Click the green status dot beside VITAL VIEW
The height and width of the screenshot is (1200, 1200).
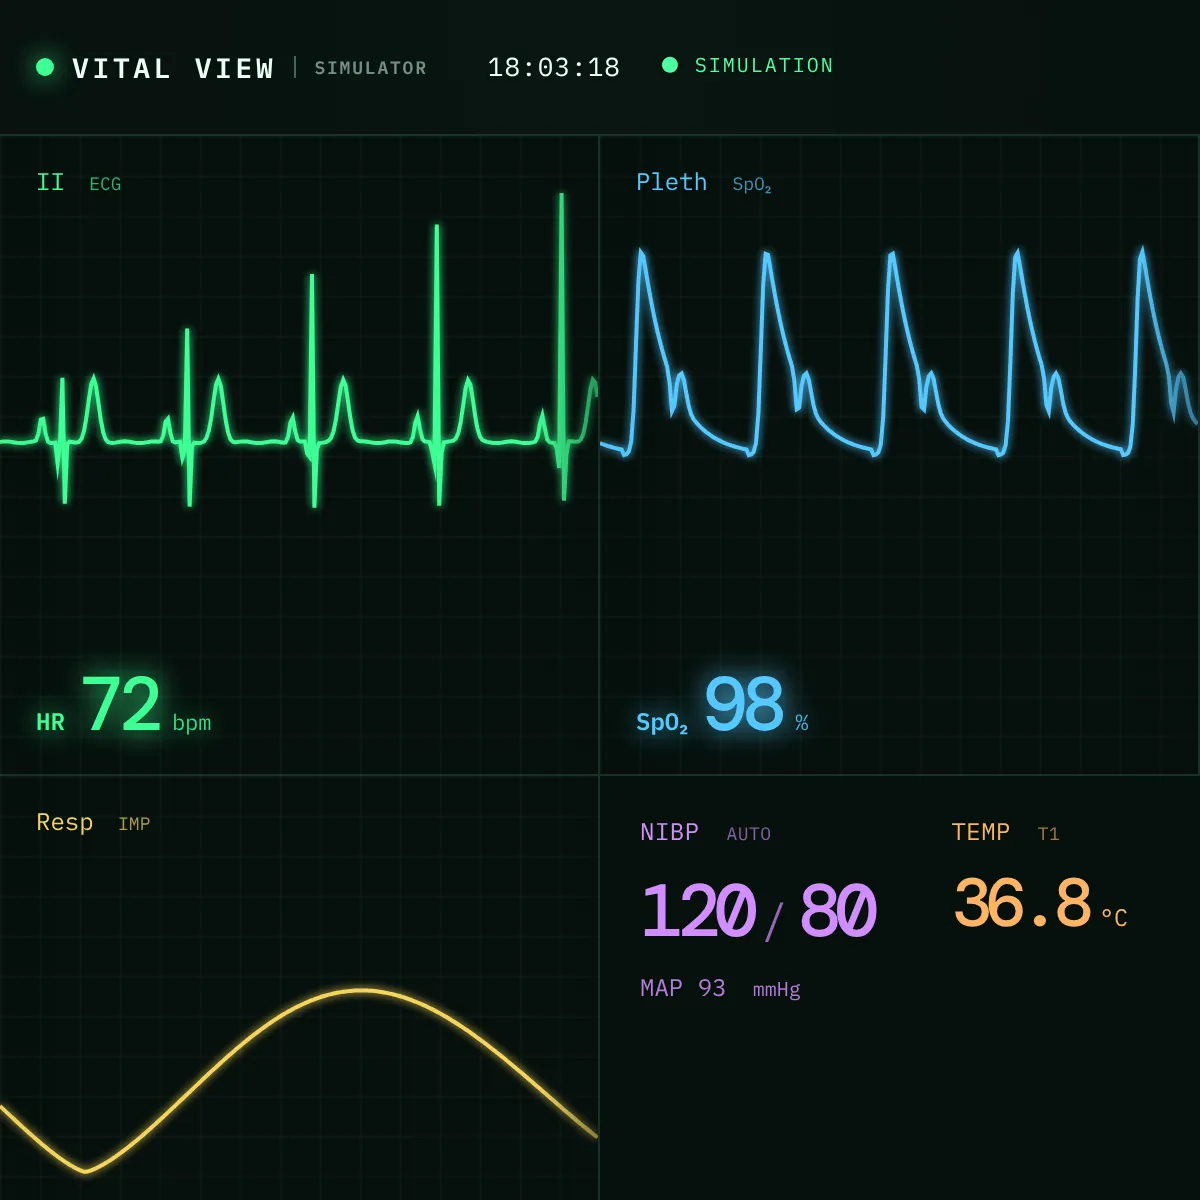[45, 67]
